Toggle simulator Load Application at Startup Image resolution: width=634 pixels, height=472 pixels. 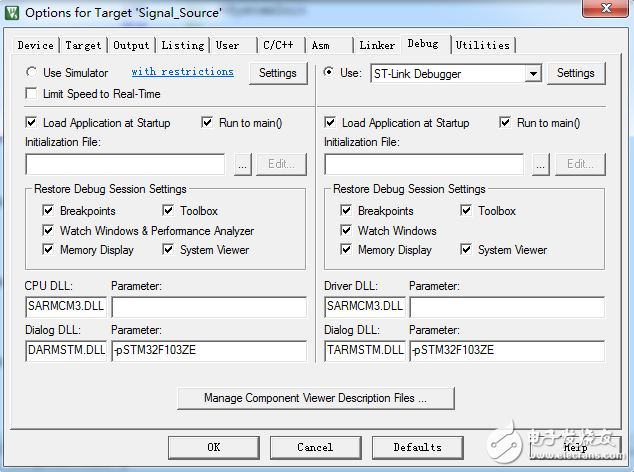31,123
